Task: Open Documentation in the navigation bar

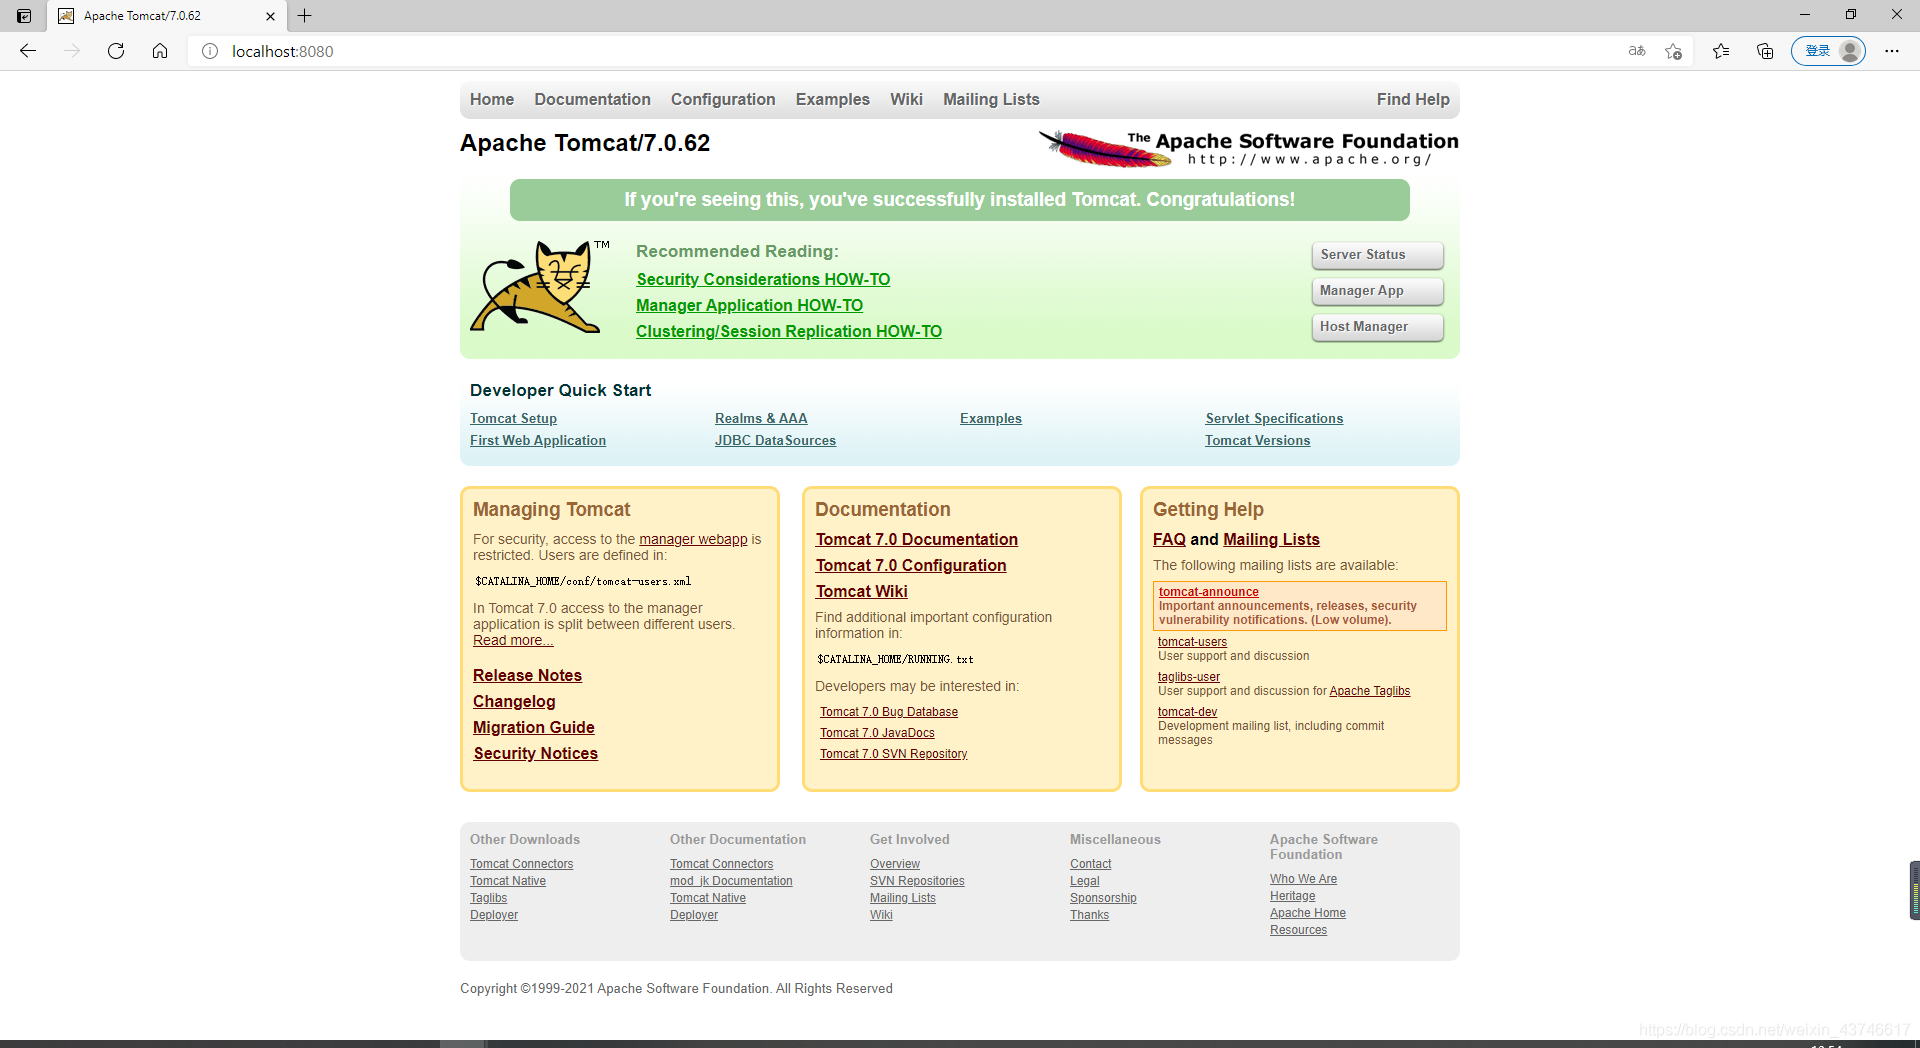Action: pyautogui.click(x=592, y=99)
